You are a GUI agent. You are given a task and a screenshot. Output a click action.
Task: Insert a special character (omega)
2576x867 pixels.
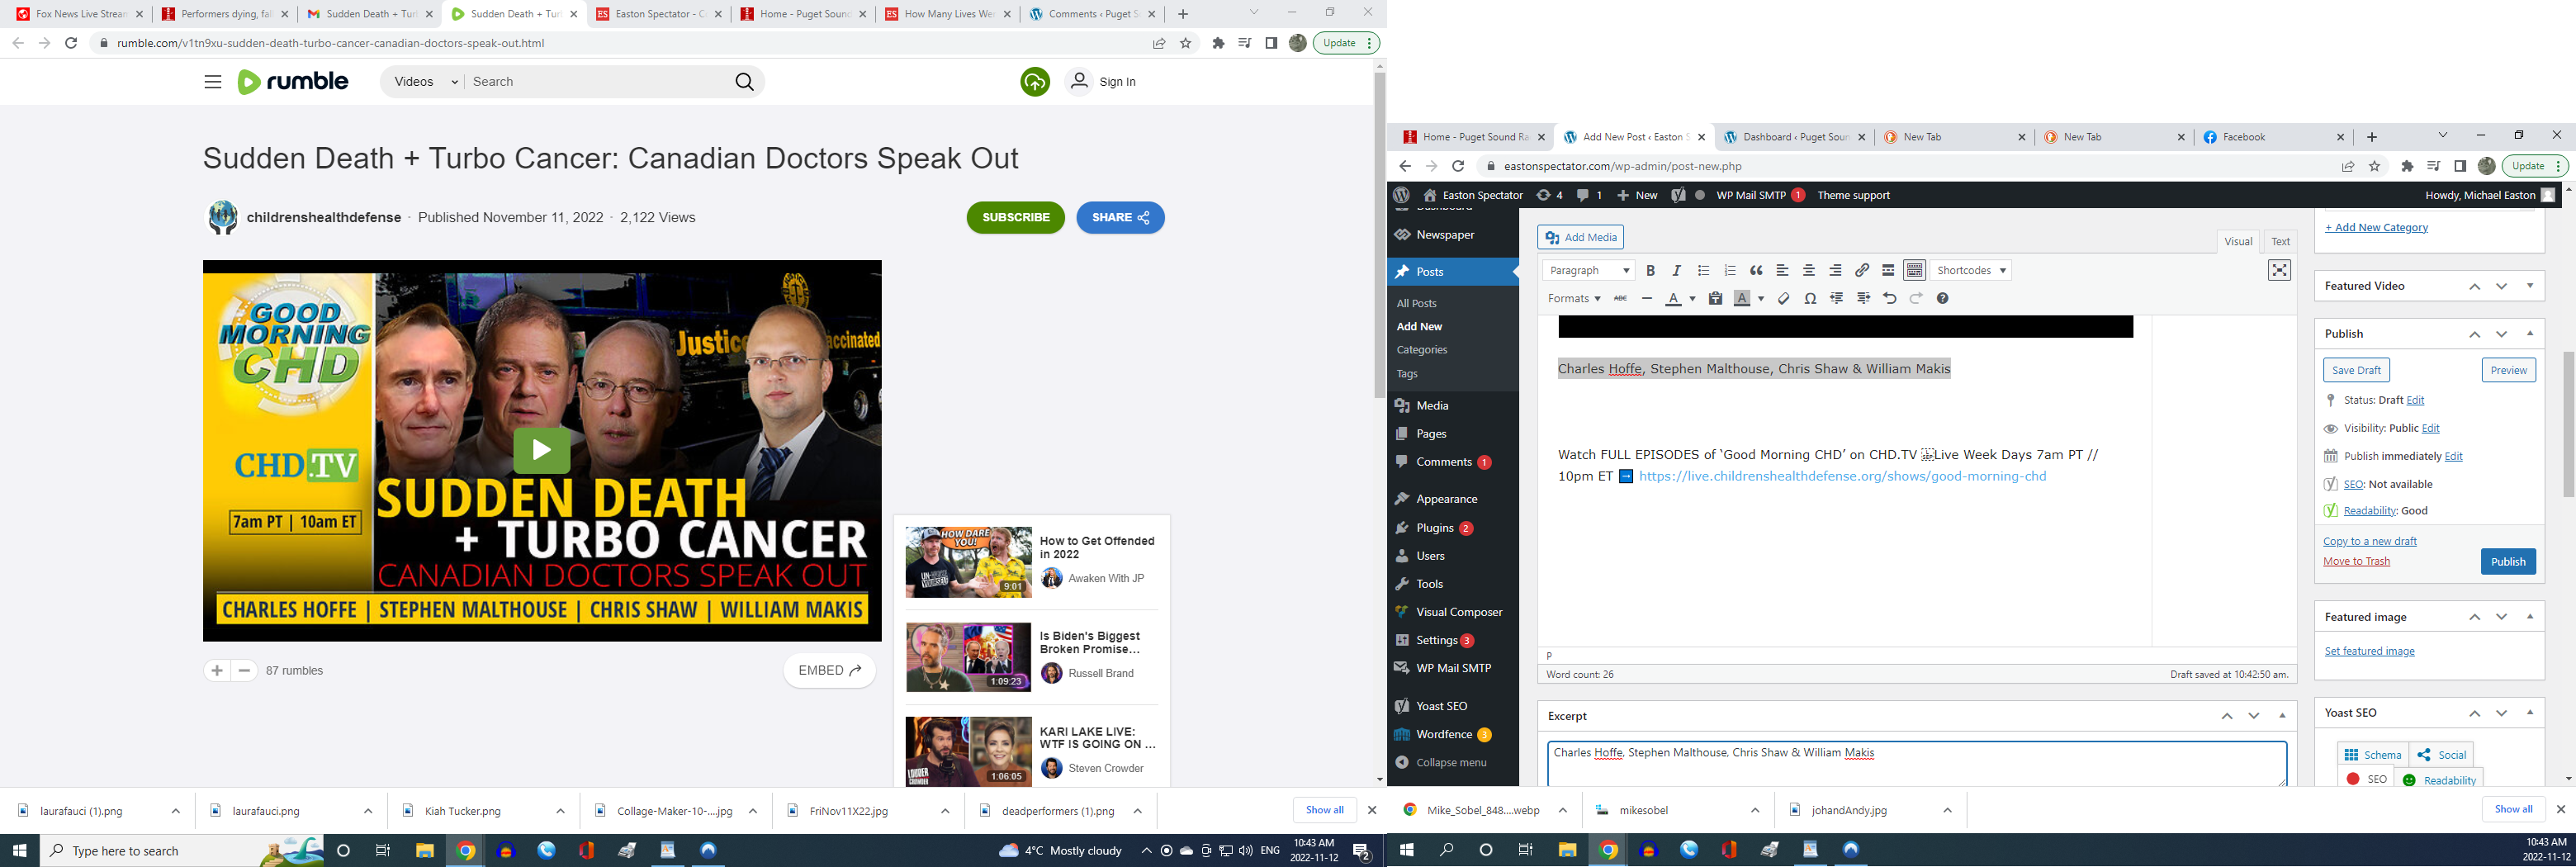1810,299
